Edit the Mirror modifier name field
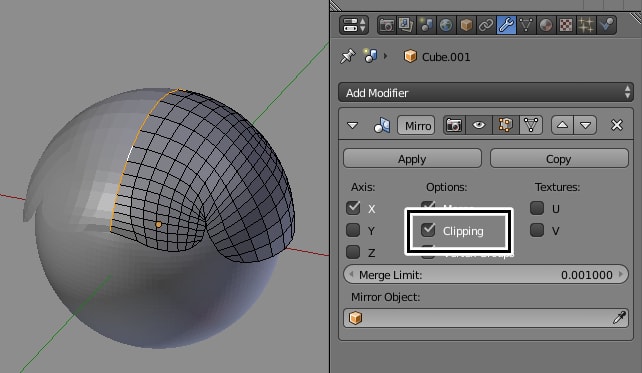This screenshot has height=373, width=642. coord(416,125)
